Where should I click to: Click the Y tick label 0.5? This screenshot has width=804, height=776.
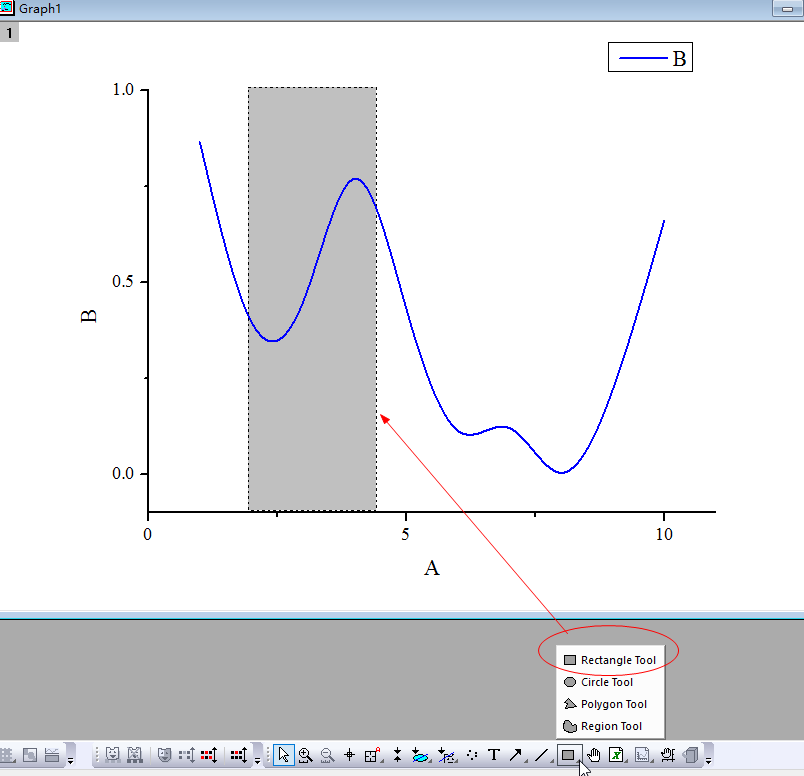point(123,282)
